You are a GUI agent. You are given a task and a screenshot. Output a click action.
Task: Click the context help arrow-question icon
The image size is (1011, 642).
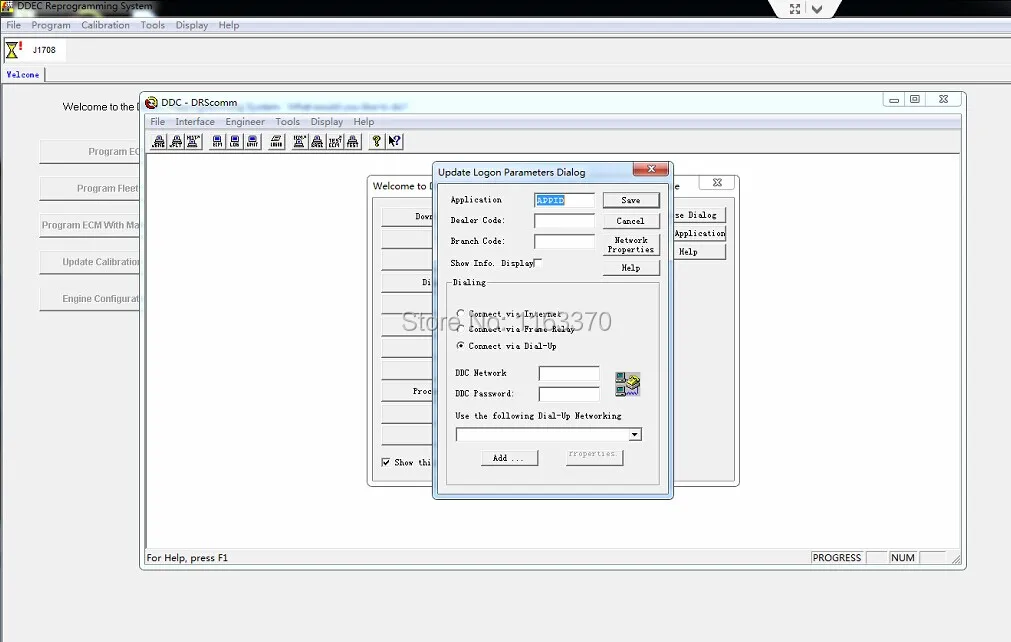pyautogui.click(x=395, y=142)
